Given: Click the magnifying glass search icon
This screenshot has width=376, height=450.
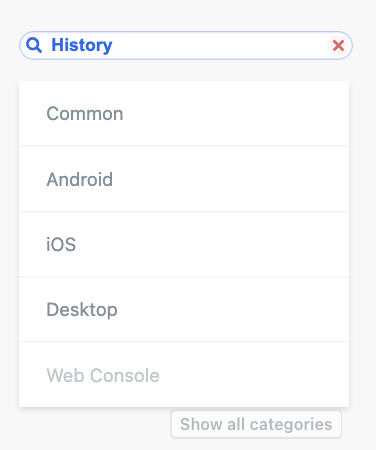Looking at the screenshot, I should tap(34, 45).
